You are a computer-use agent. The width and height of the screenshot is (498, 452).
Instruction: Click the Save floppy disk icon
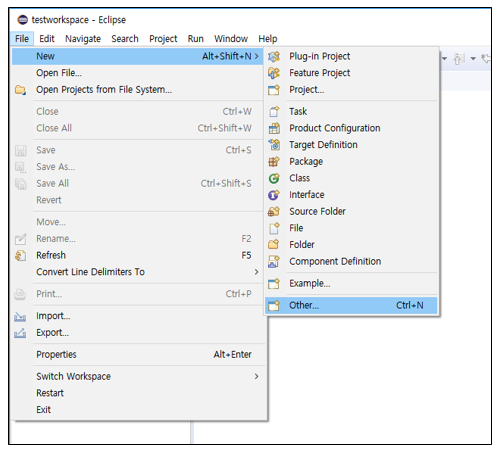click(21, 151)
